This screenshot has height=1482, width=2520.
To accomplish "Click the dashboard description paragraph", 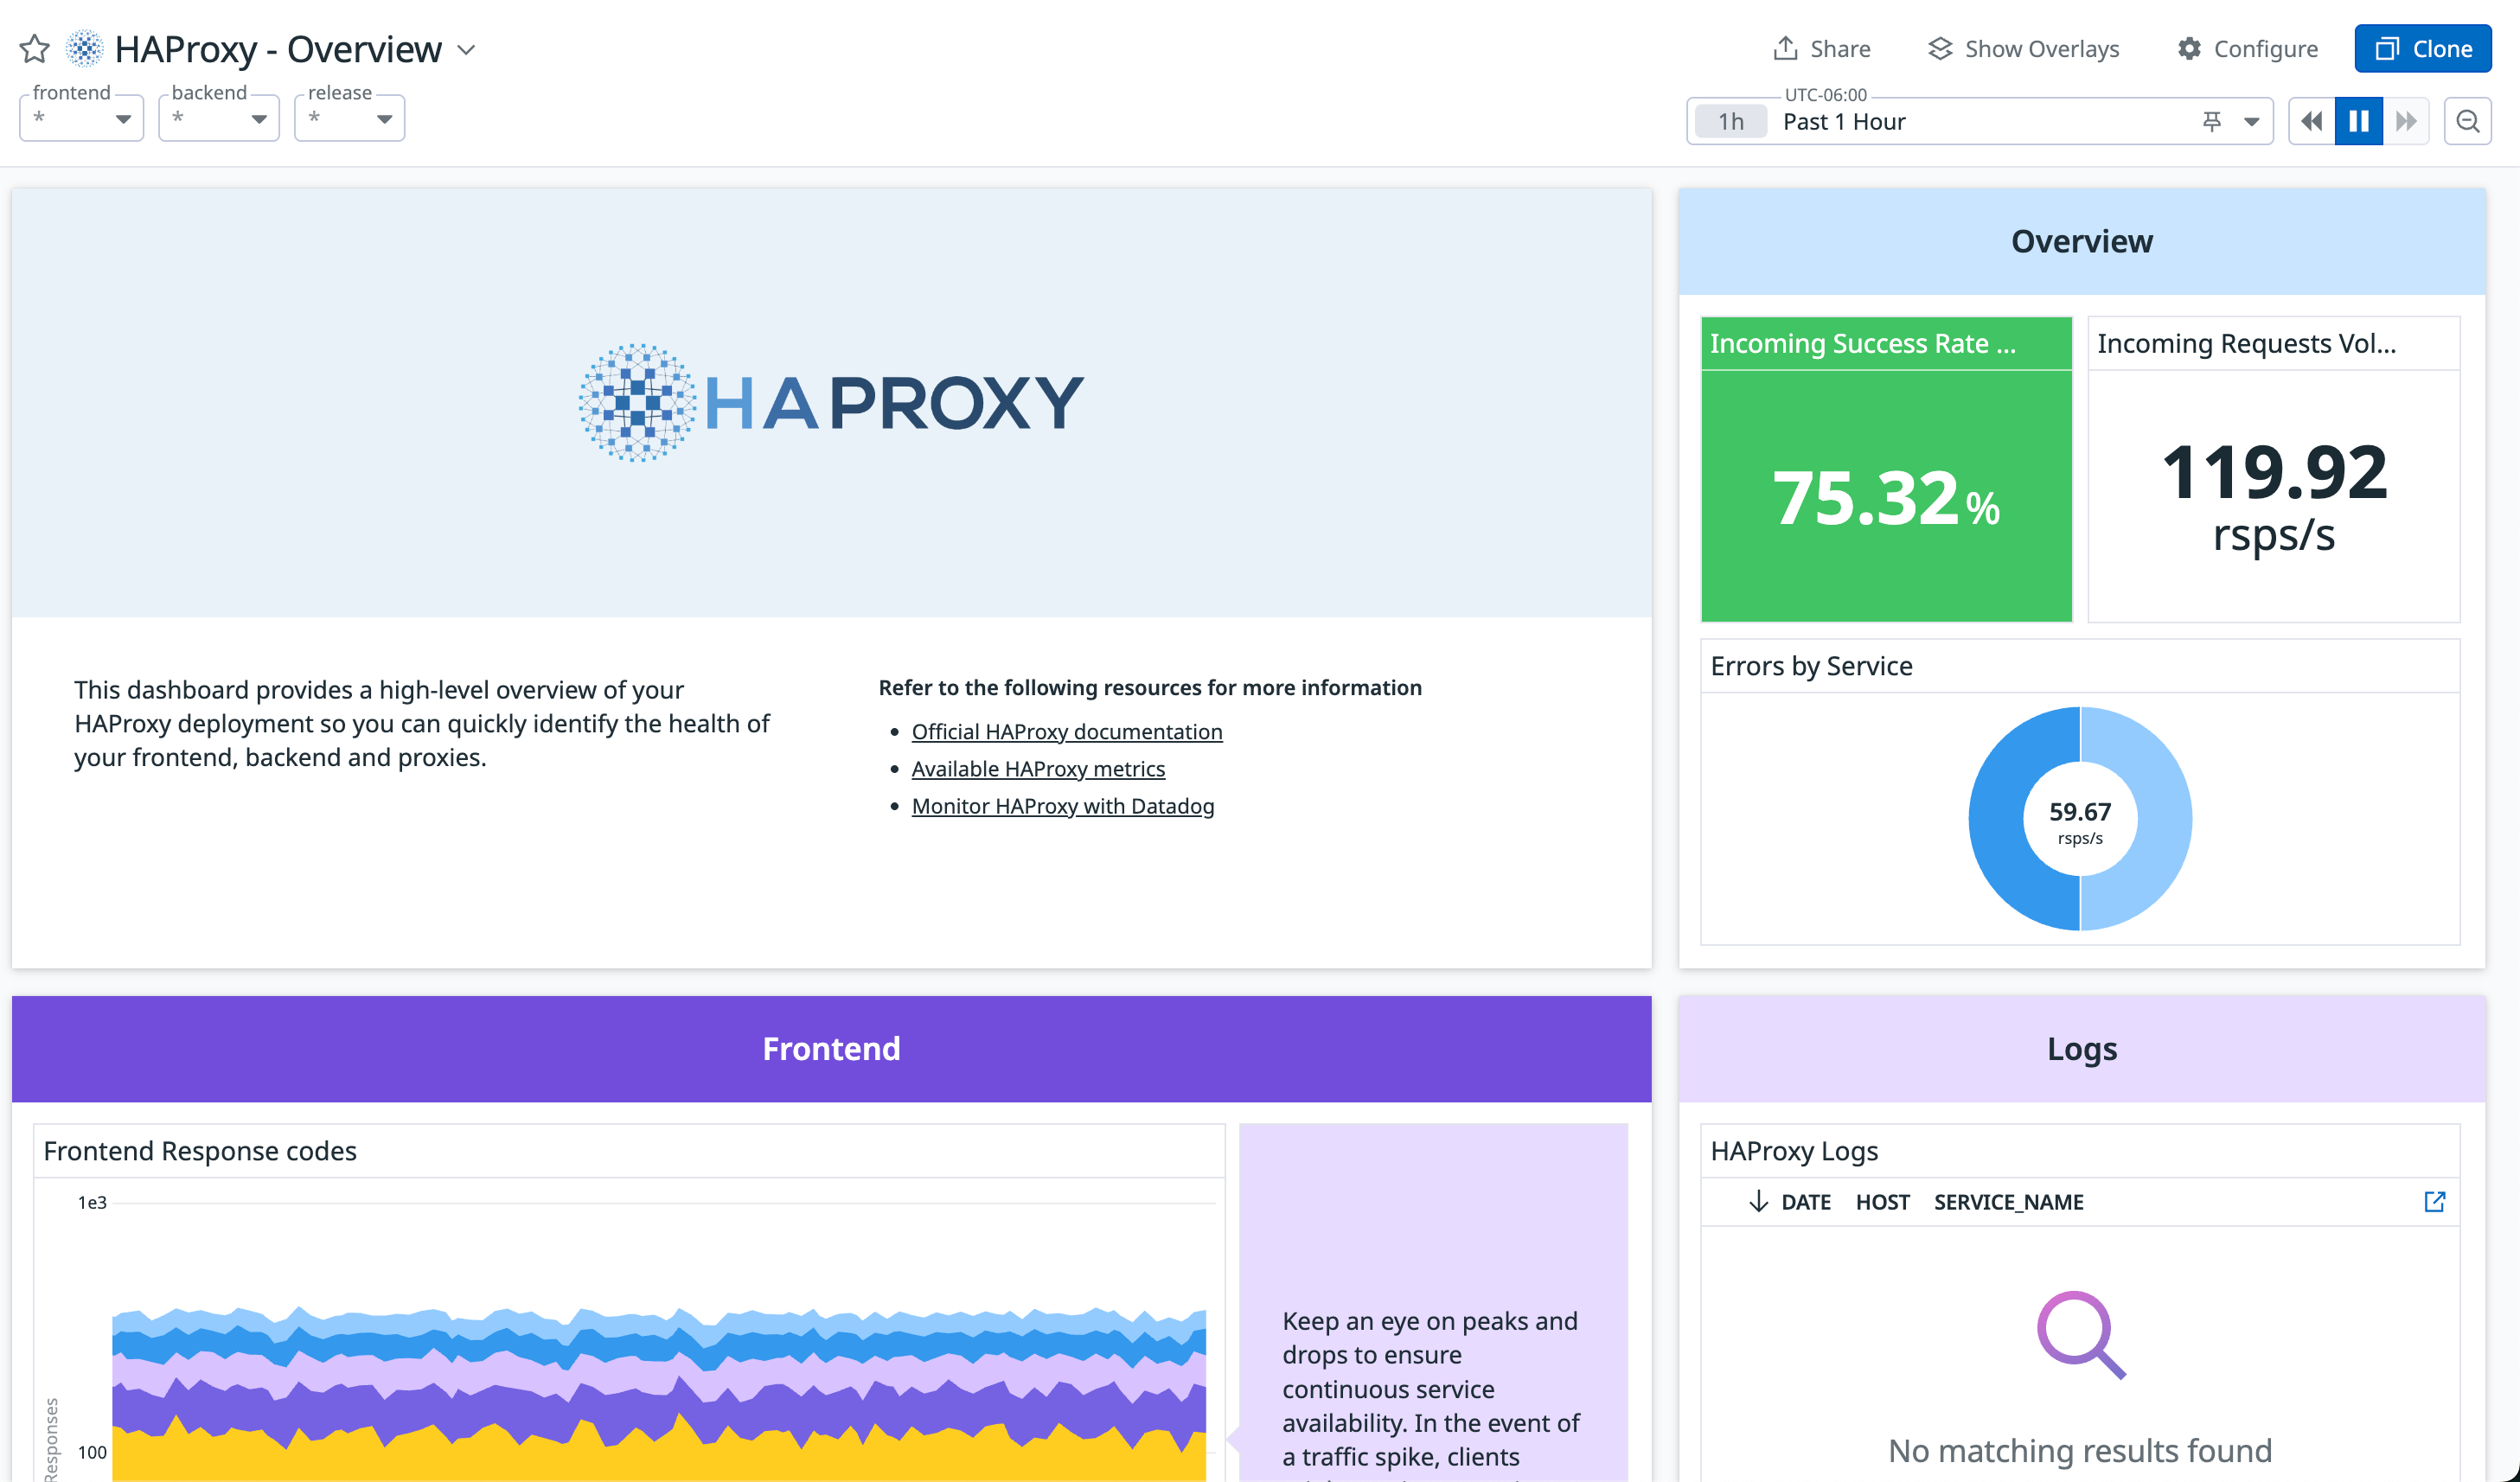I will (x=422, y=724).
